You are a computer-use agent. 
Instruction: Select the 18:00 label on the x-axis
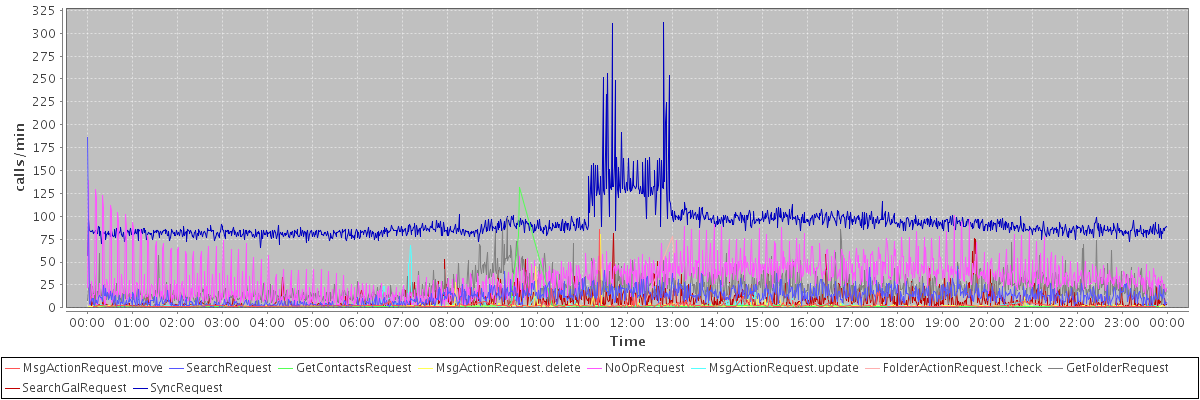click(x=897, y=323)
